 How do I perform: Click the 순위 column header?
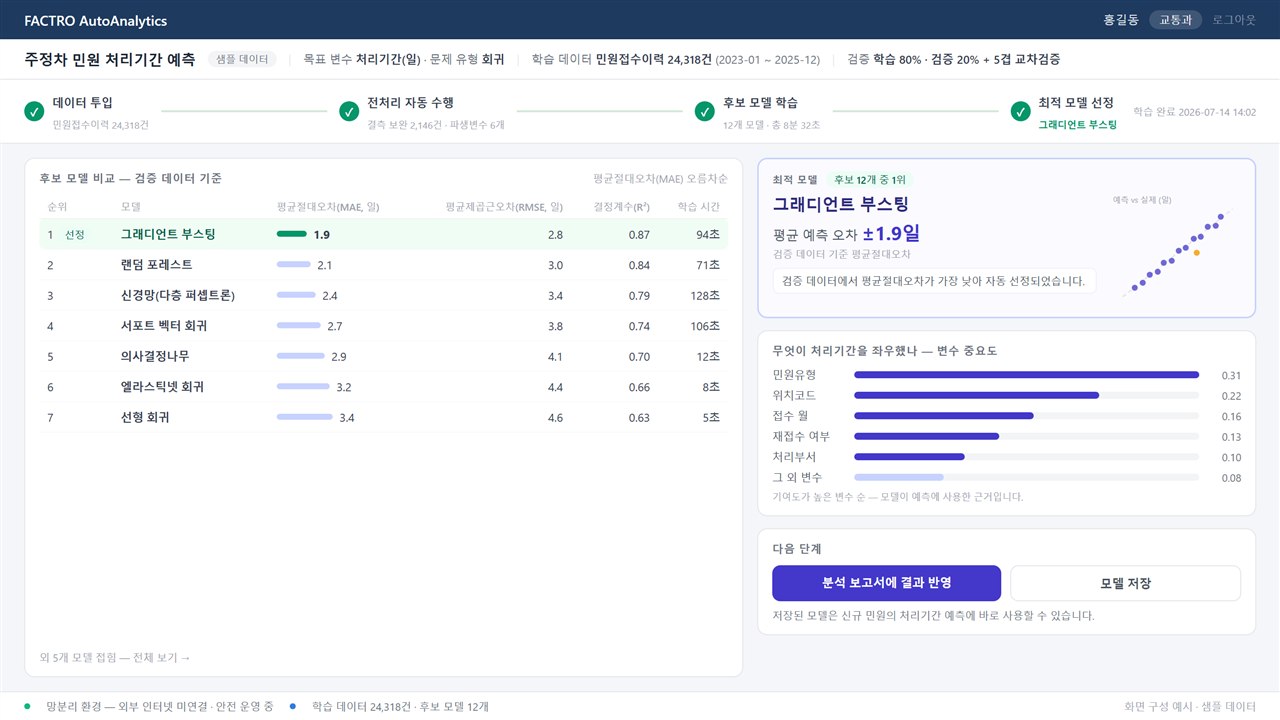(58, 206)
